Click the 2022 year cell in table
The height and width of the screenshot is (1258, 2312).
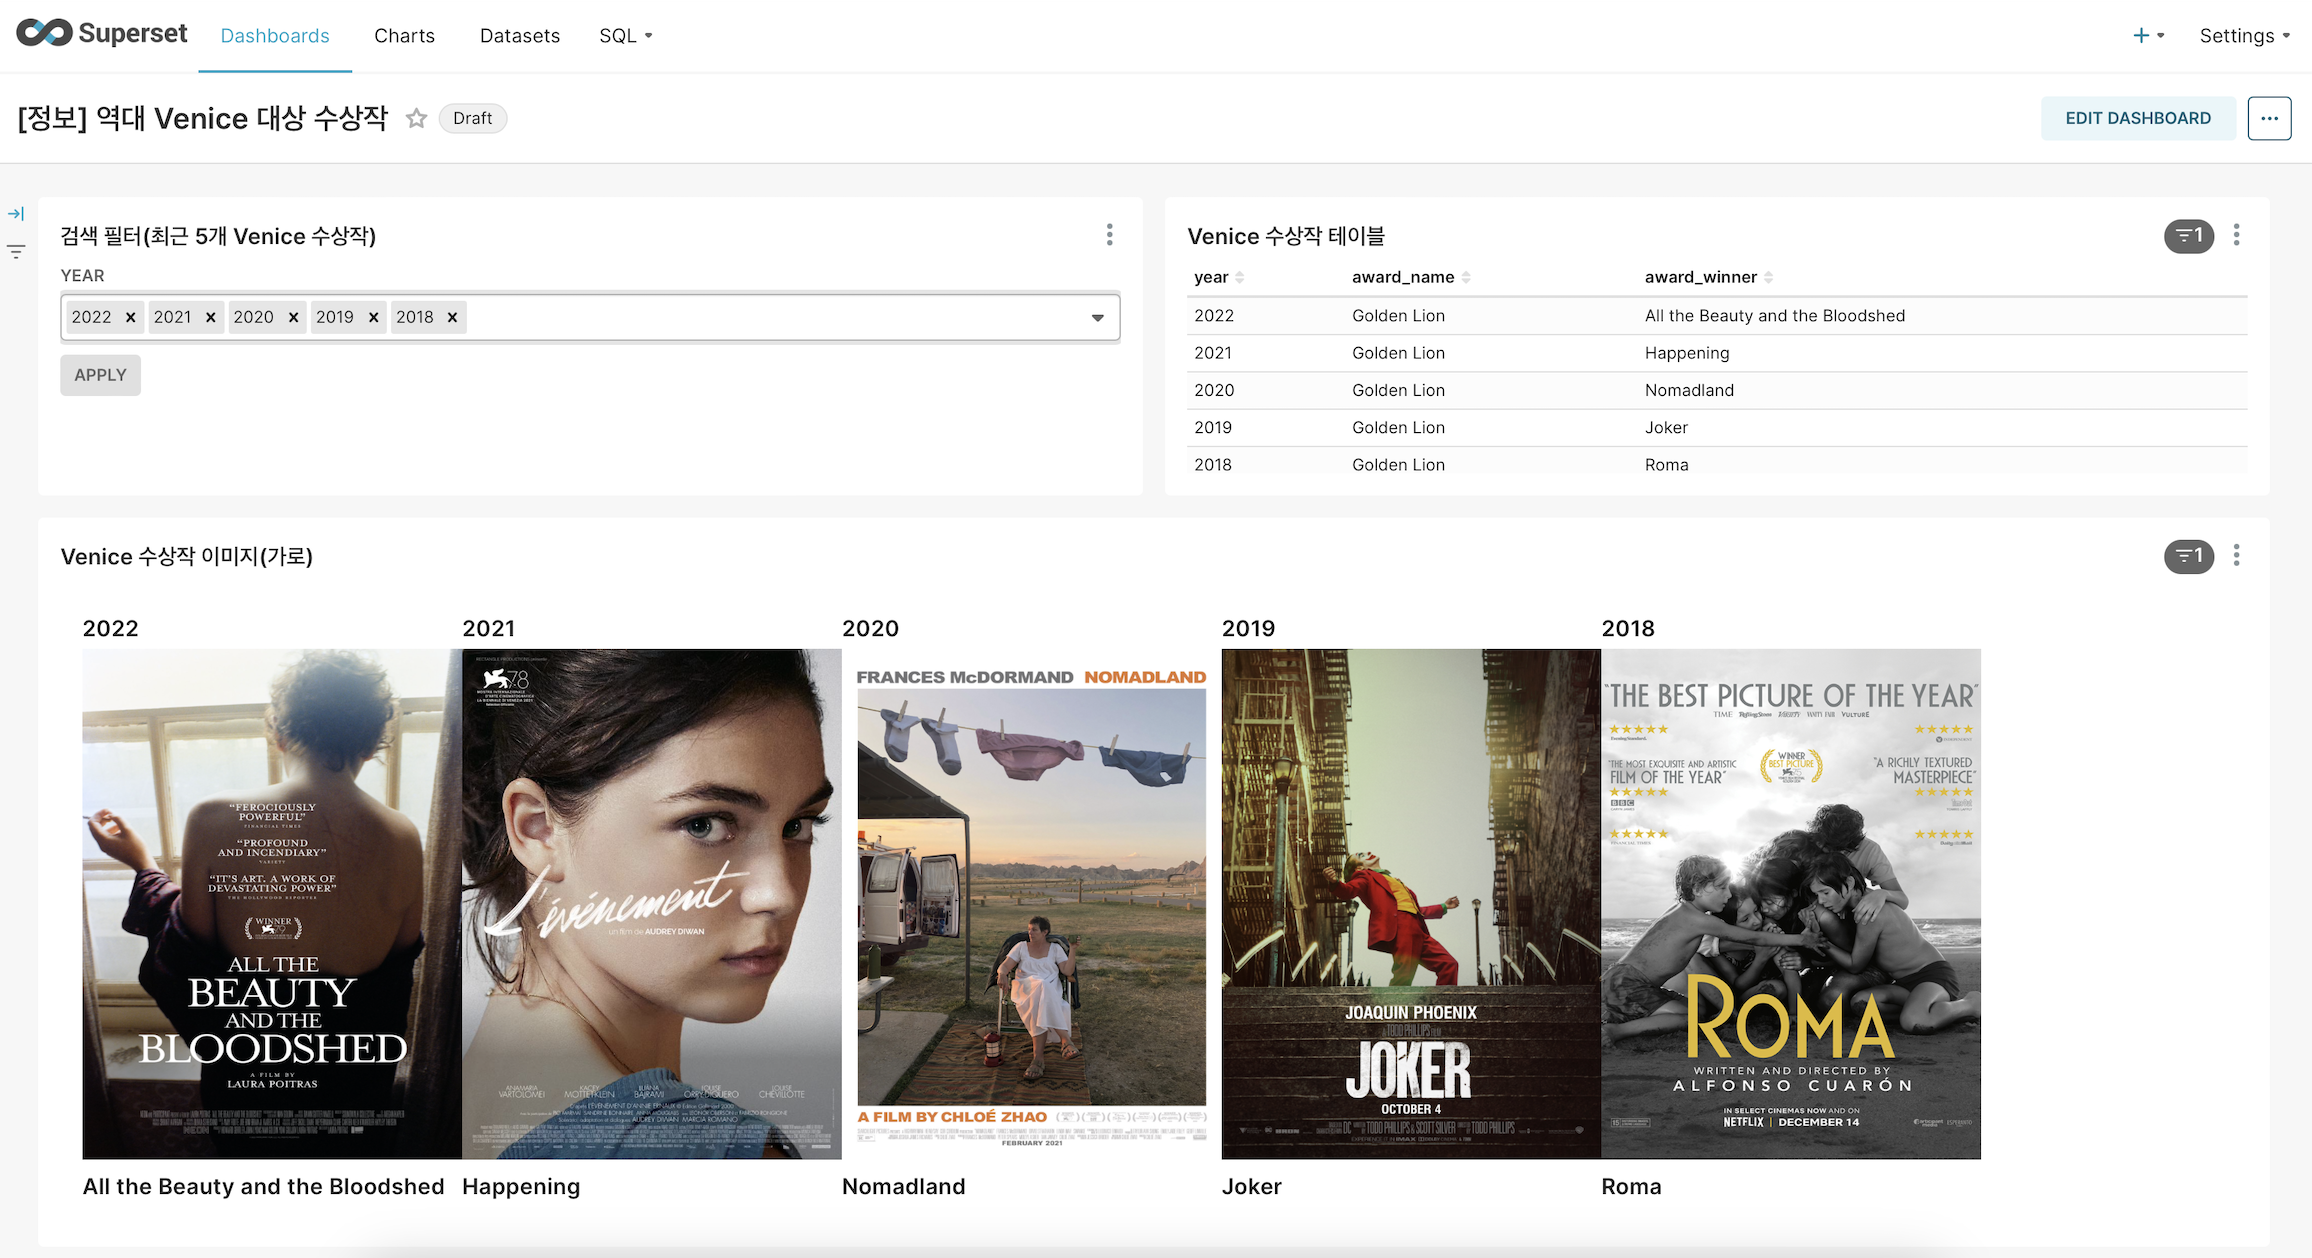pos(1214,316)
